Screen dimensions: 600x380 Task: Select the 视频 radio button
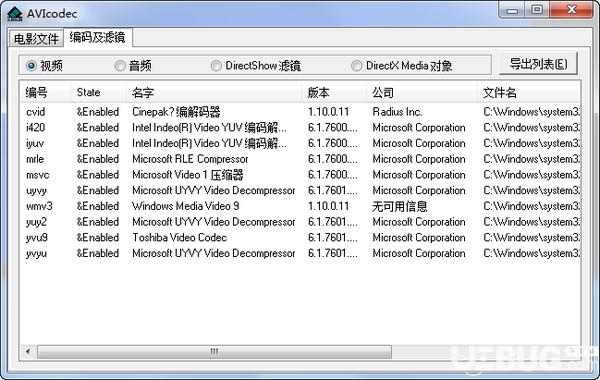(x=44, y=66)
